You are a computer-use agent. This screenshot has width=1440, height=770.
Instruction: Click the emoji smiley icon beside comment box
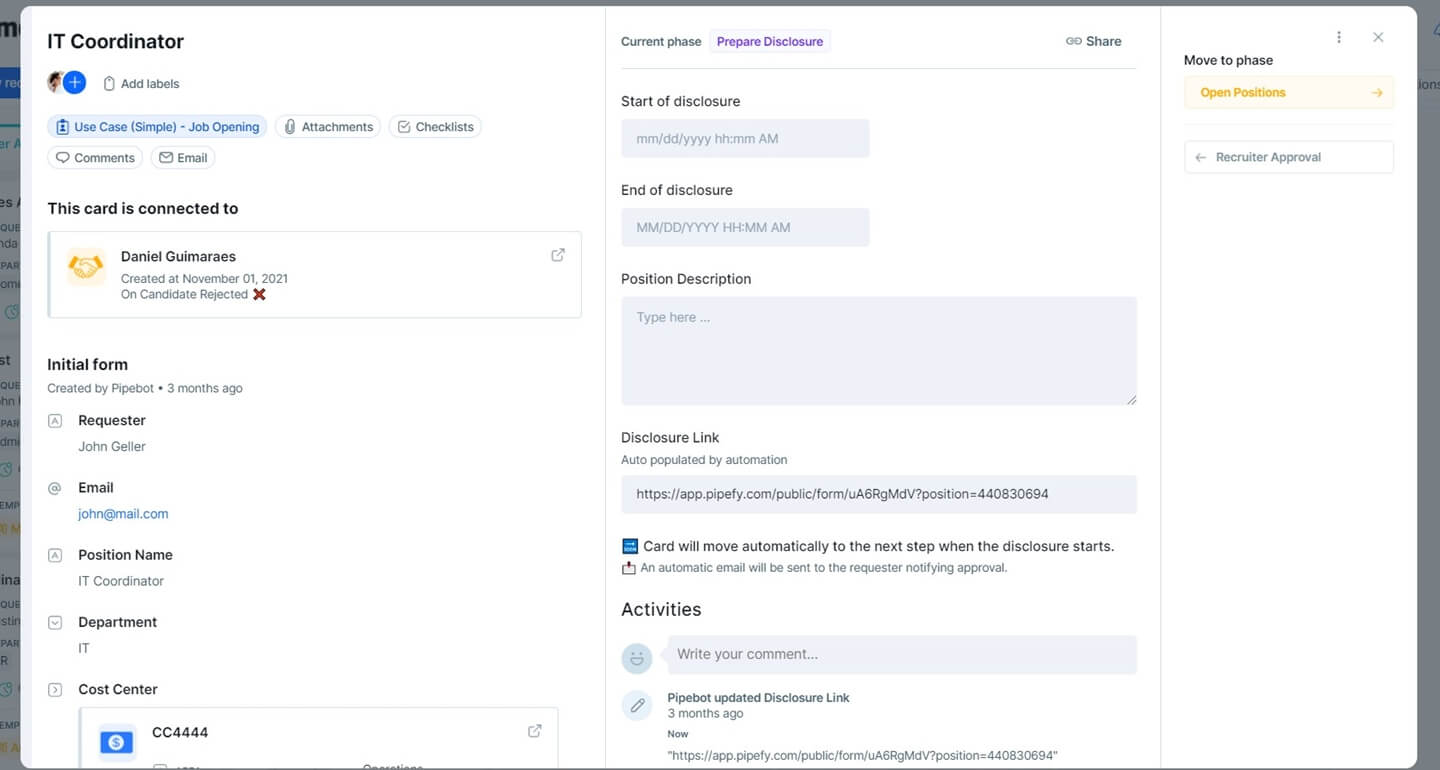point(637,658)
